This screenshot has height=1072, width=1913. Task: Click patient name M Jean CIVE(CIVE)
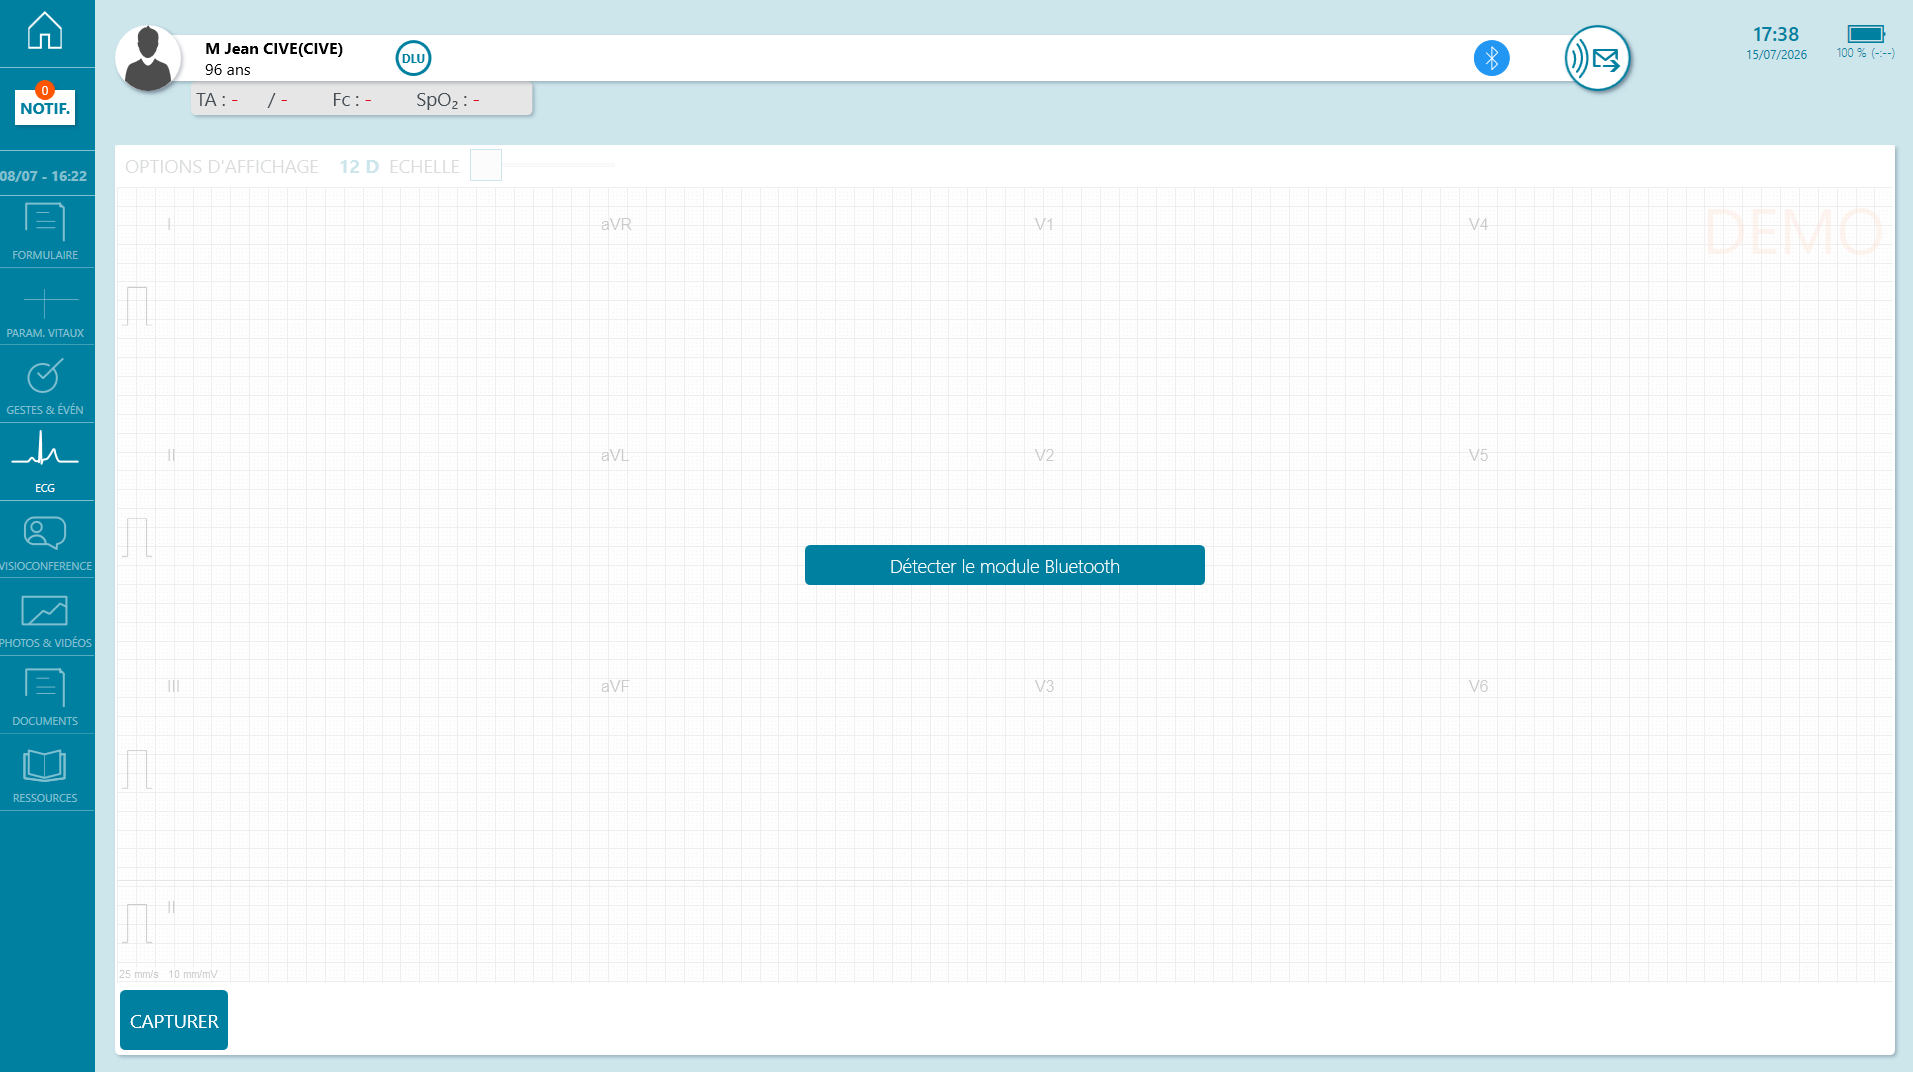[x=274, y=48]
